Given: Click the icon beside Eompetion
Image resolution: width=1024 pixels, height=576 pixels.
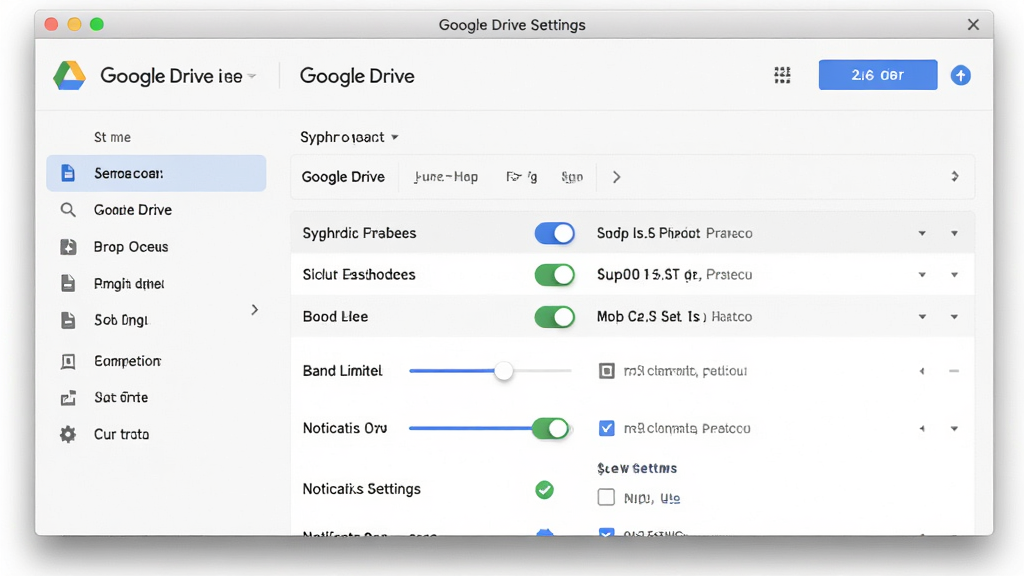Looking at the screenshot, I should [68, 361].
